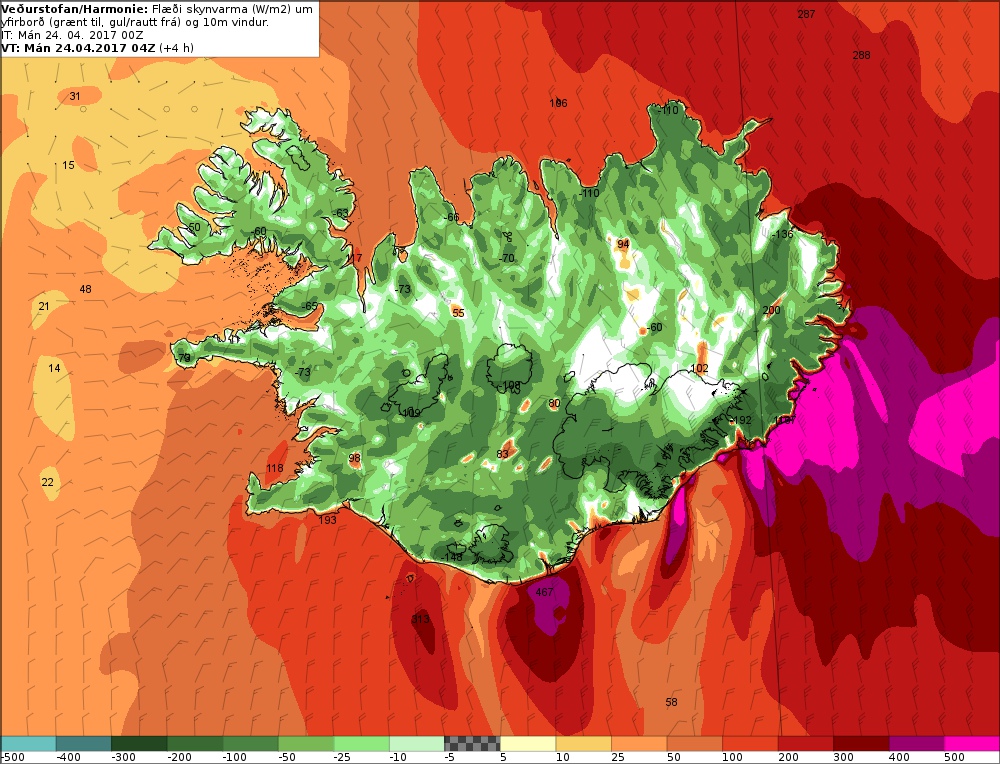Click the 'IT: Mán 24. 04. 2017 00Z' line
Screen dimensions: 1000x764
[x=72, y=35]
